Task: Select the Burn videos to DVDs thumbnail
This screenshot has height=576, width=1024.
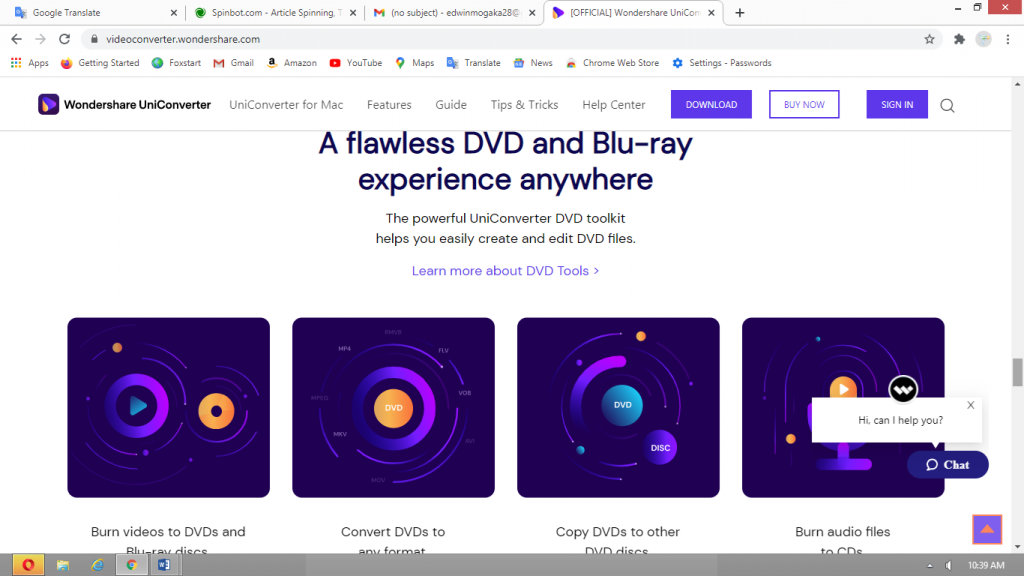Action: [168, 408]
